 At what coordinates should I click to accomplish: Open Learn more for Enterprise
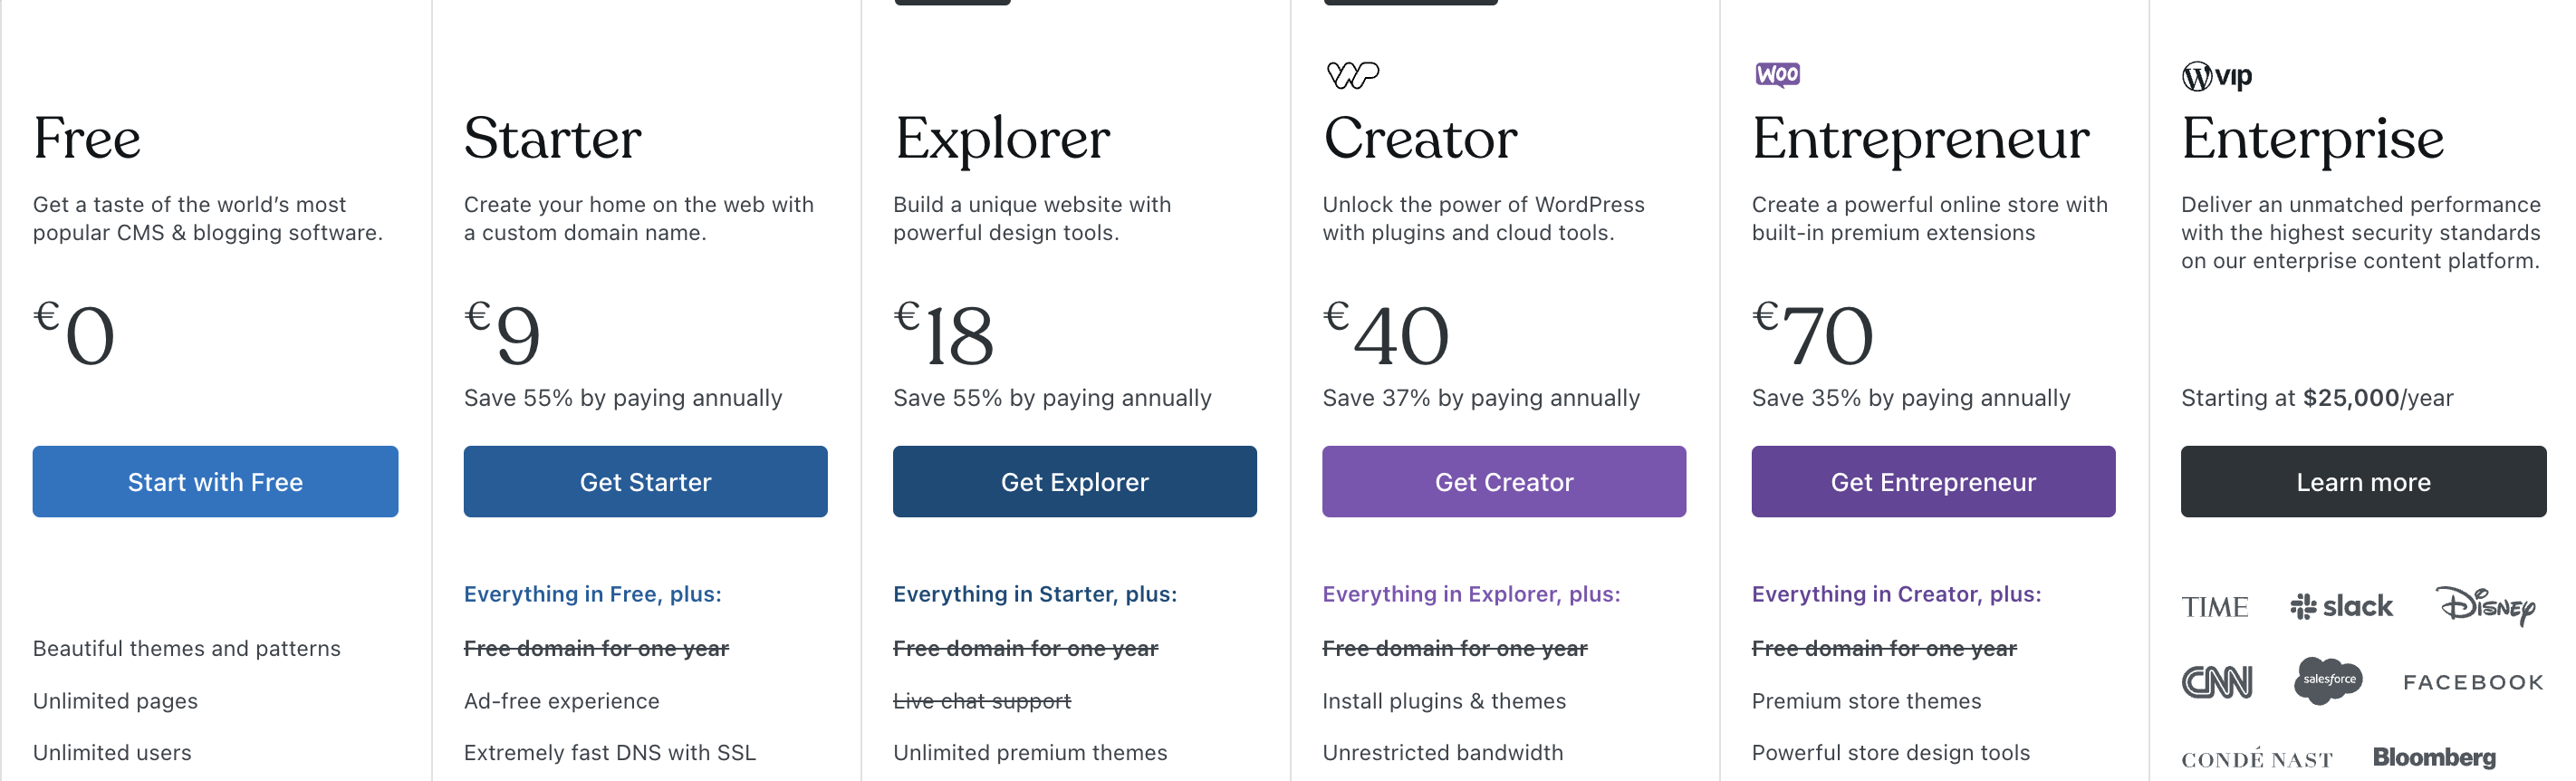(x=2362, y=482)
